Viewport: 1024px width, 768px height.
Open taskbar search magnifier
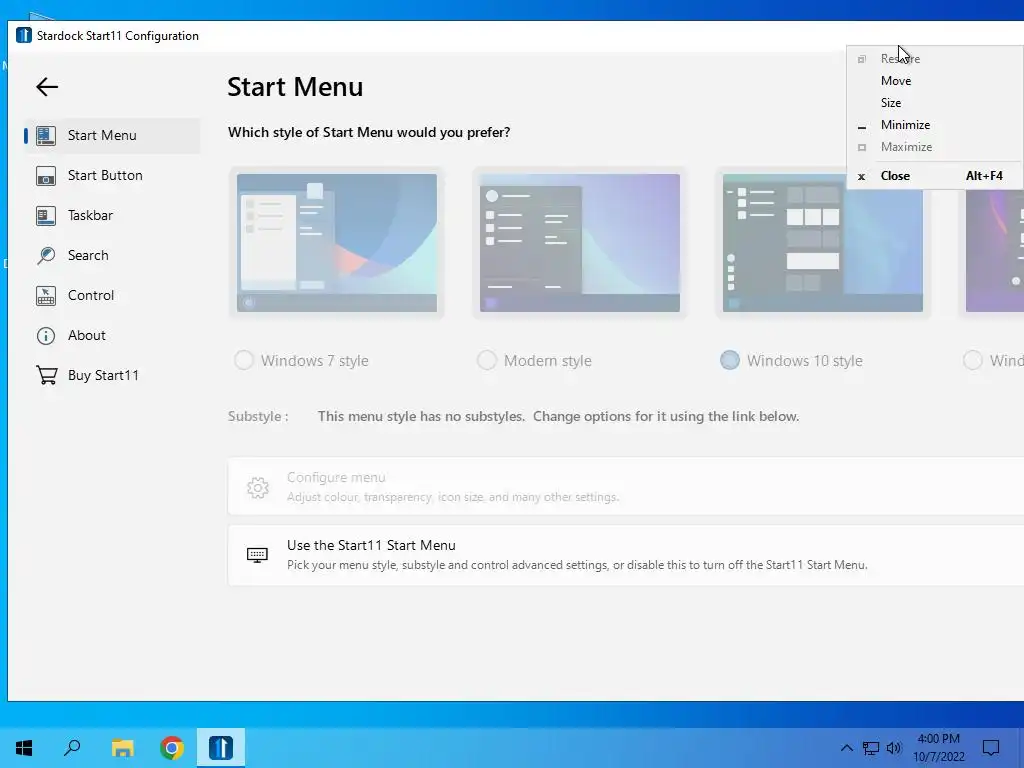click(x=72, y=748)
